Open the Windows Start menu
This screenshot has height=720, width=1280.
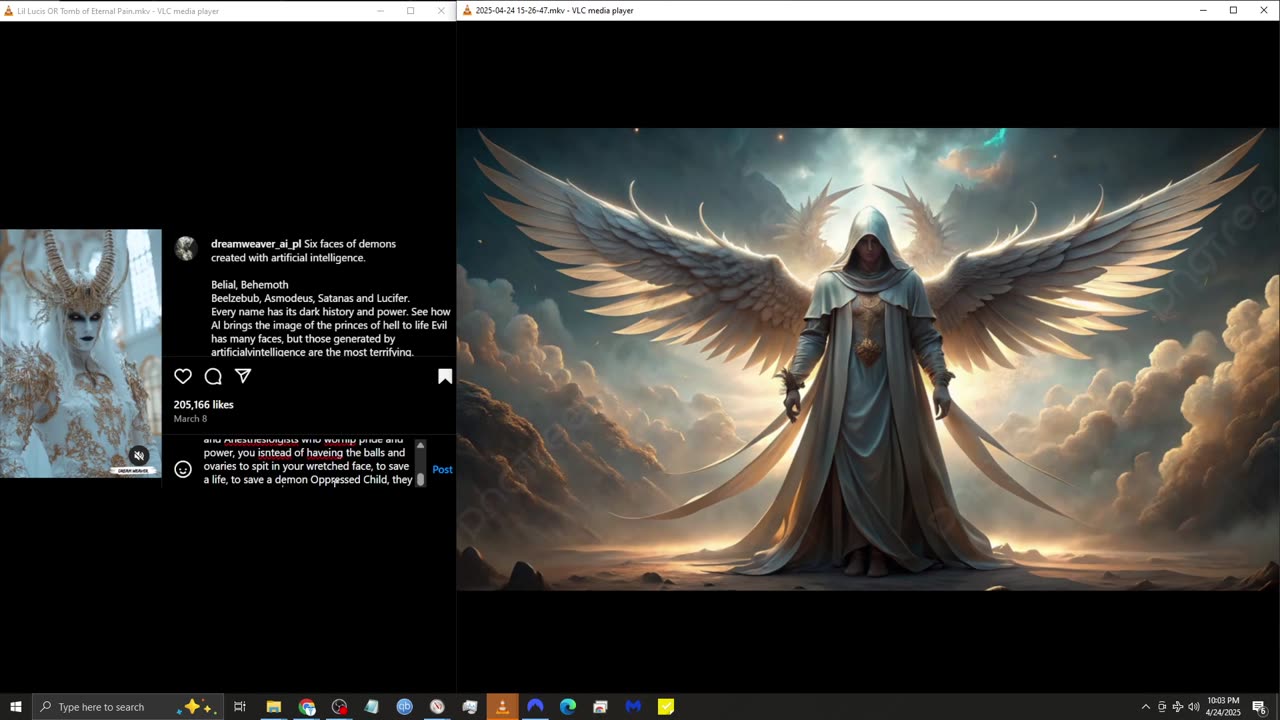coord(16,707)
